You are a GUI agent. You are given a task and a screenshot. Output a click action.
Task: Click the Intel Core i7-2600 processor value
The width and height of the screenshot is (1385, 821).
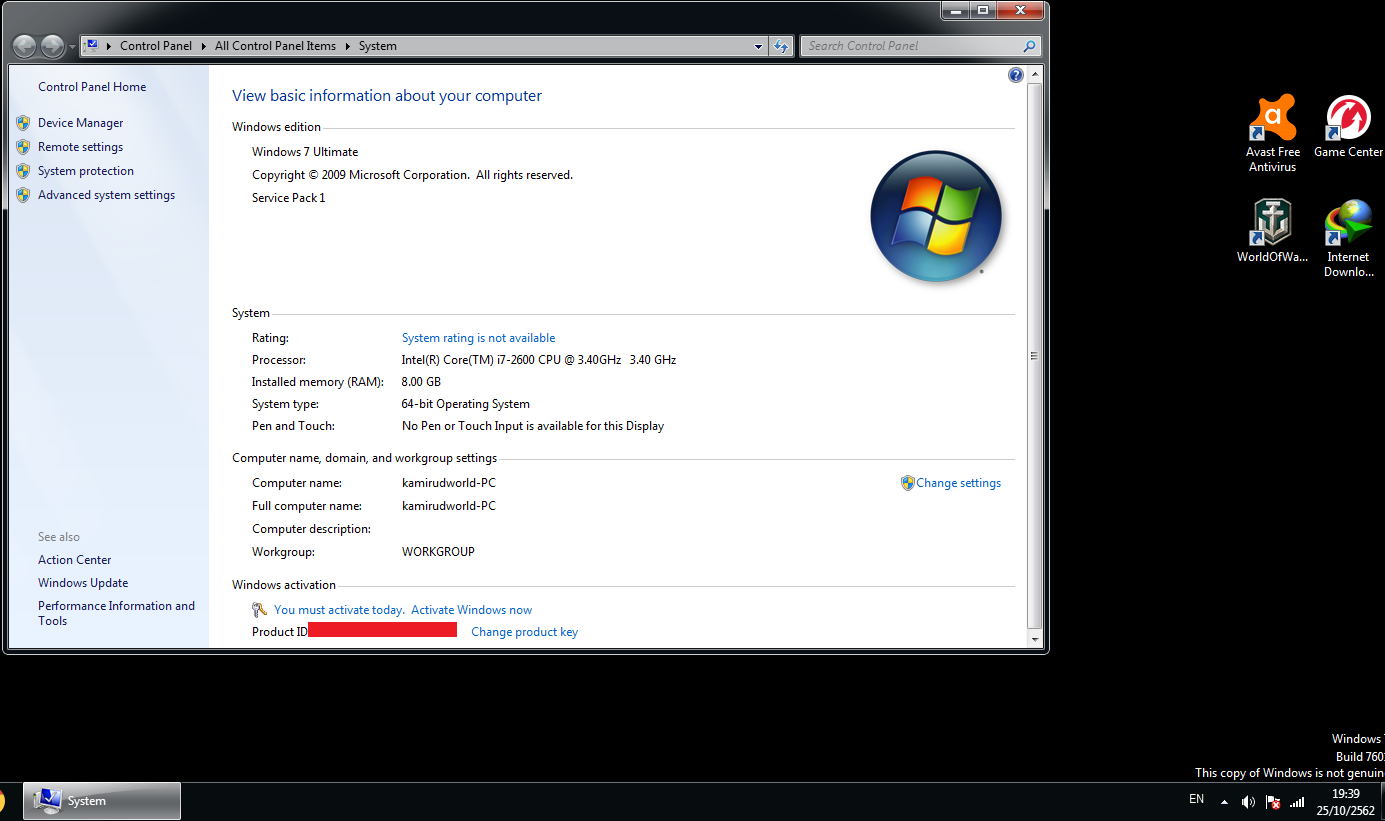pos(539,360)
